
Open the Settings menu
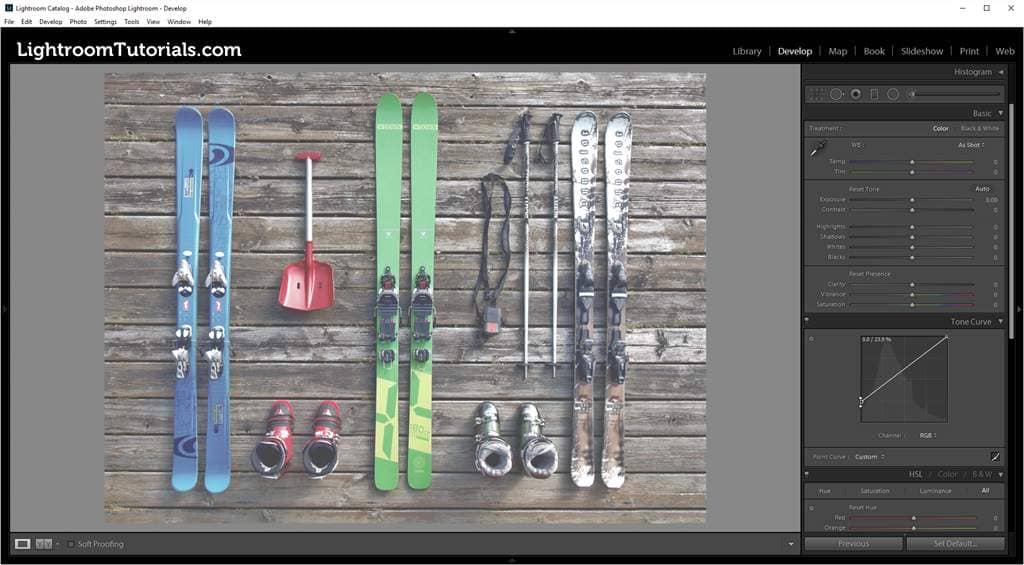coord(105,21)
